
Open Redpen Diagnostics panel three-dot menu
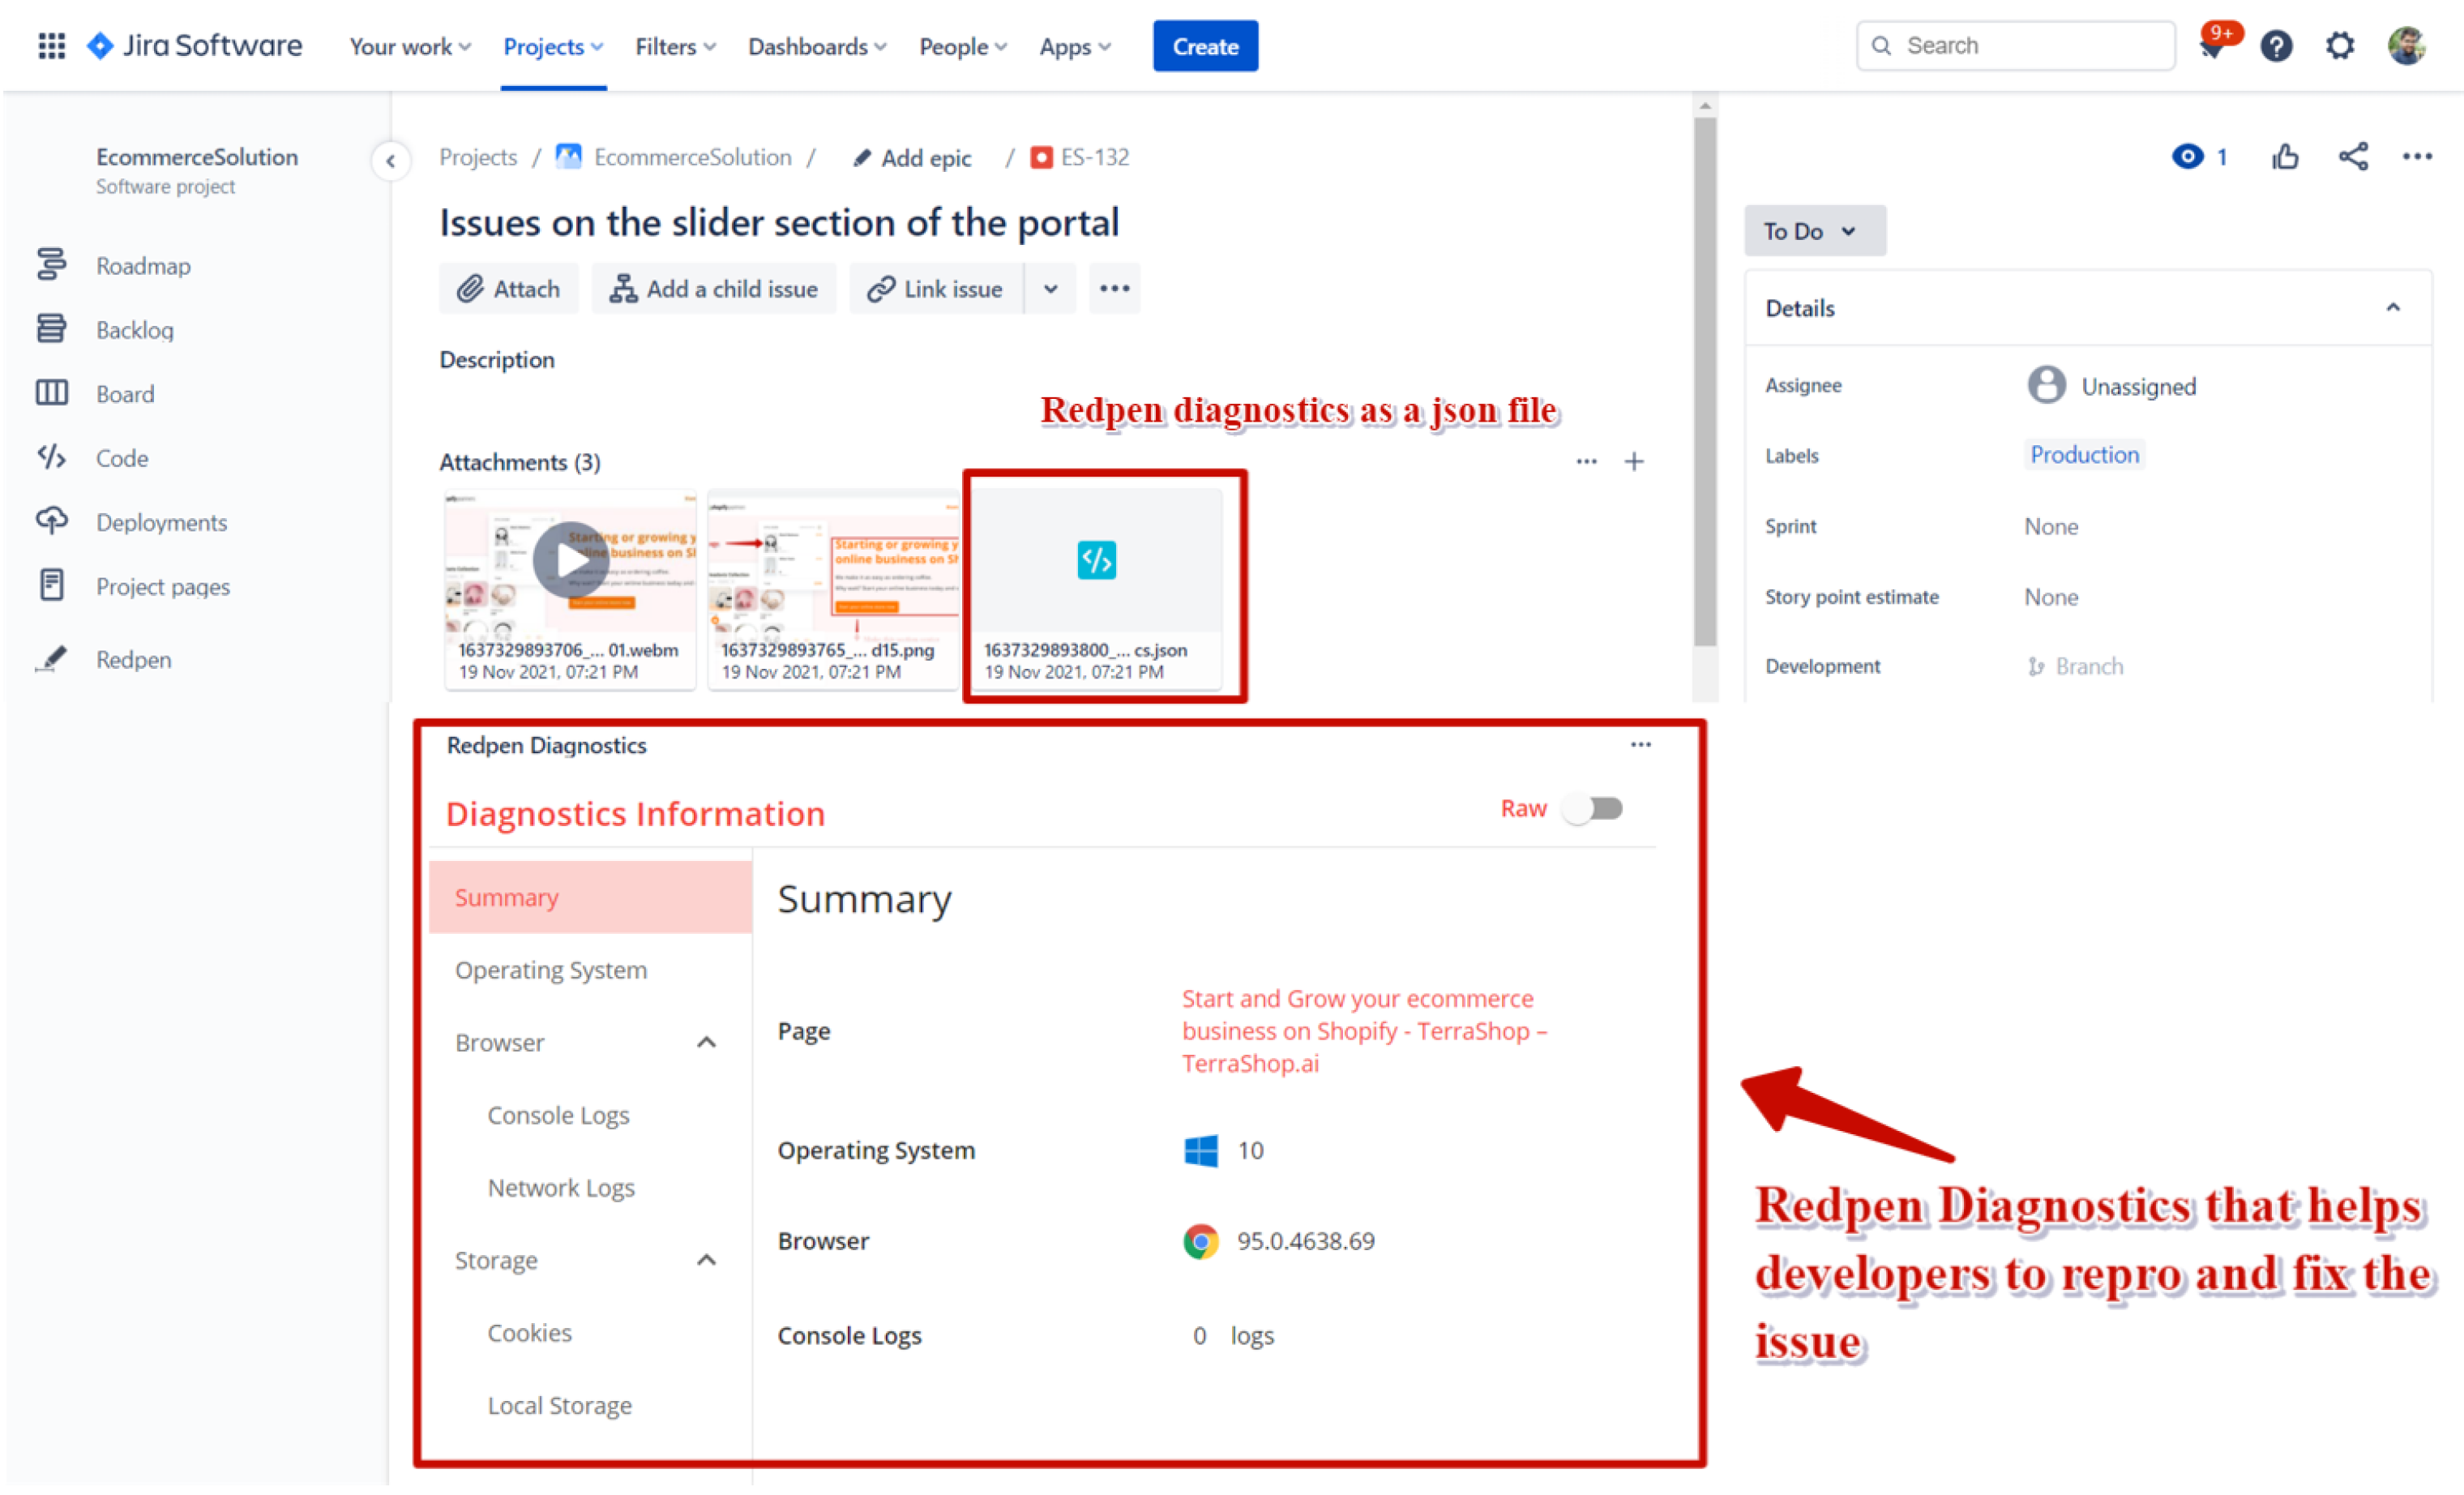pyautogui.click(x=1641, y=745)
